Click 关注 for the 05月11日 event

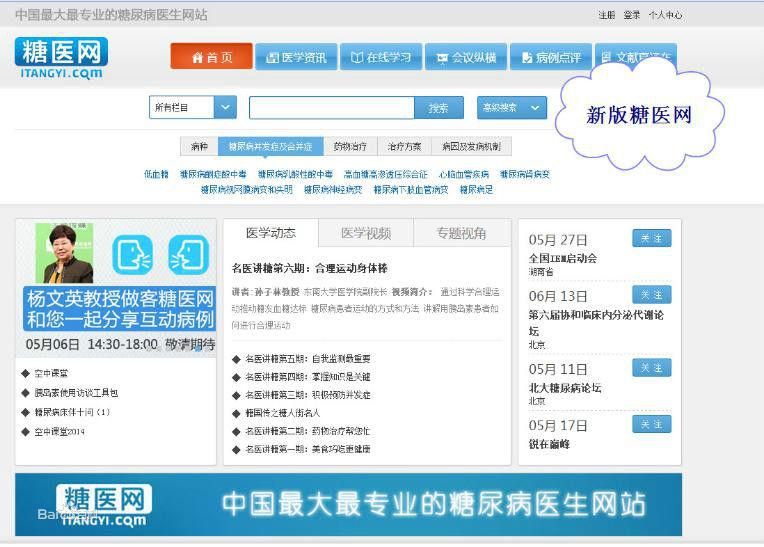pos(651,368)
